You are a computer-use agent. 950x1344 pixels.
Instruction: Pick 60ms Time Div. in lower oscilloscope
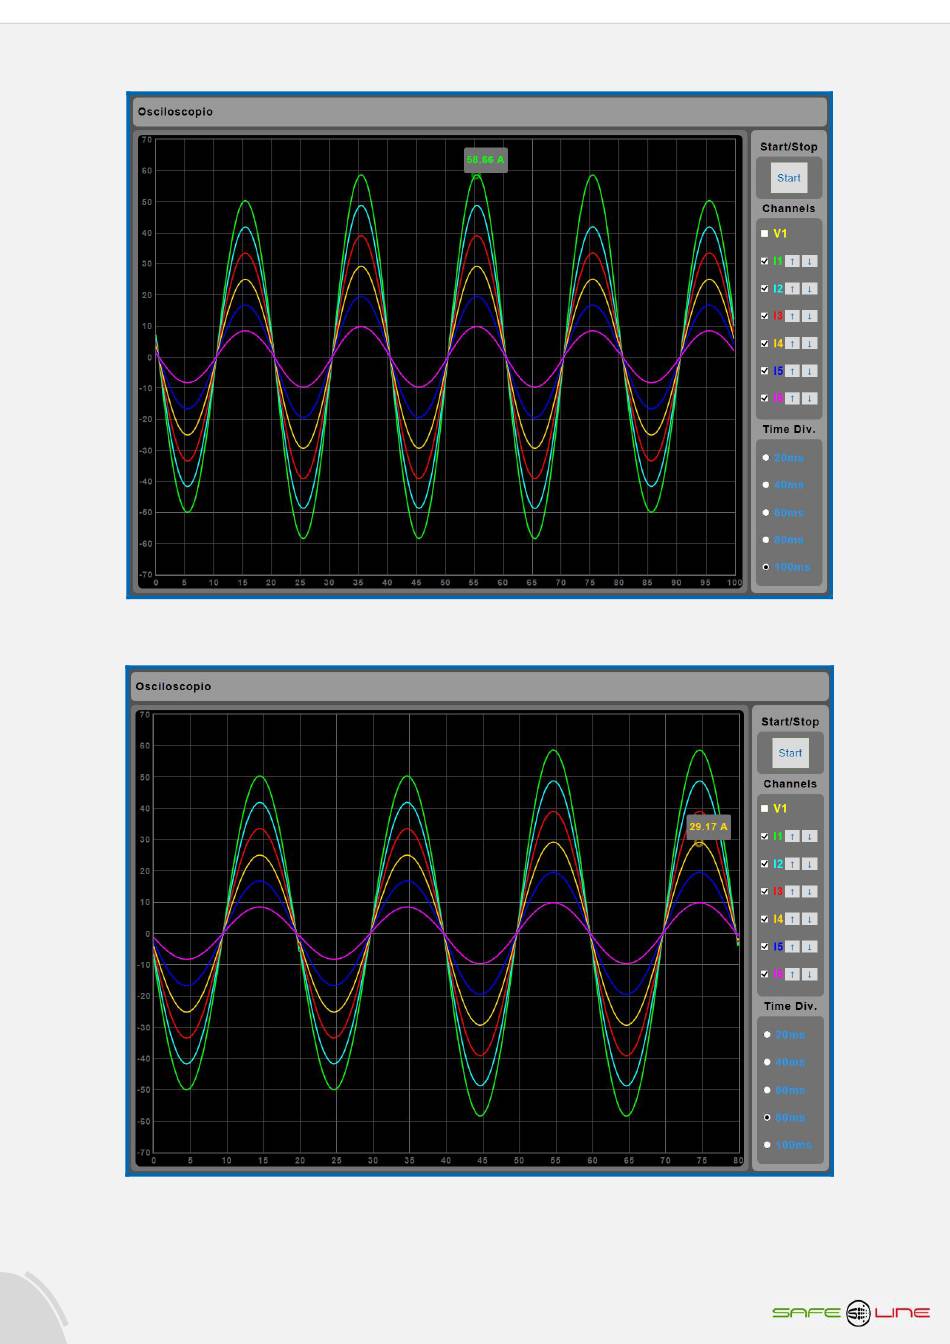(767, 1090)
